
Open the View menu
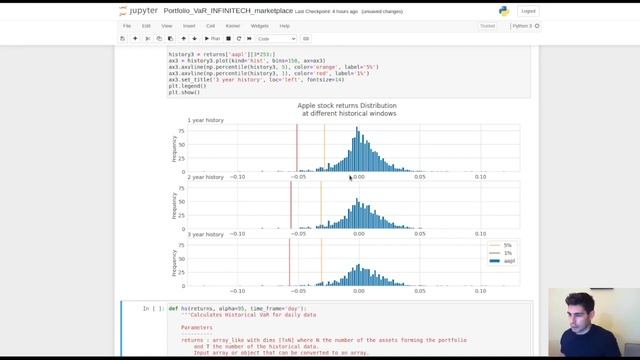coord(167,26)
